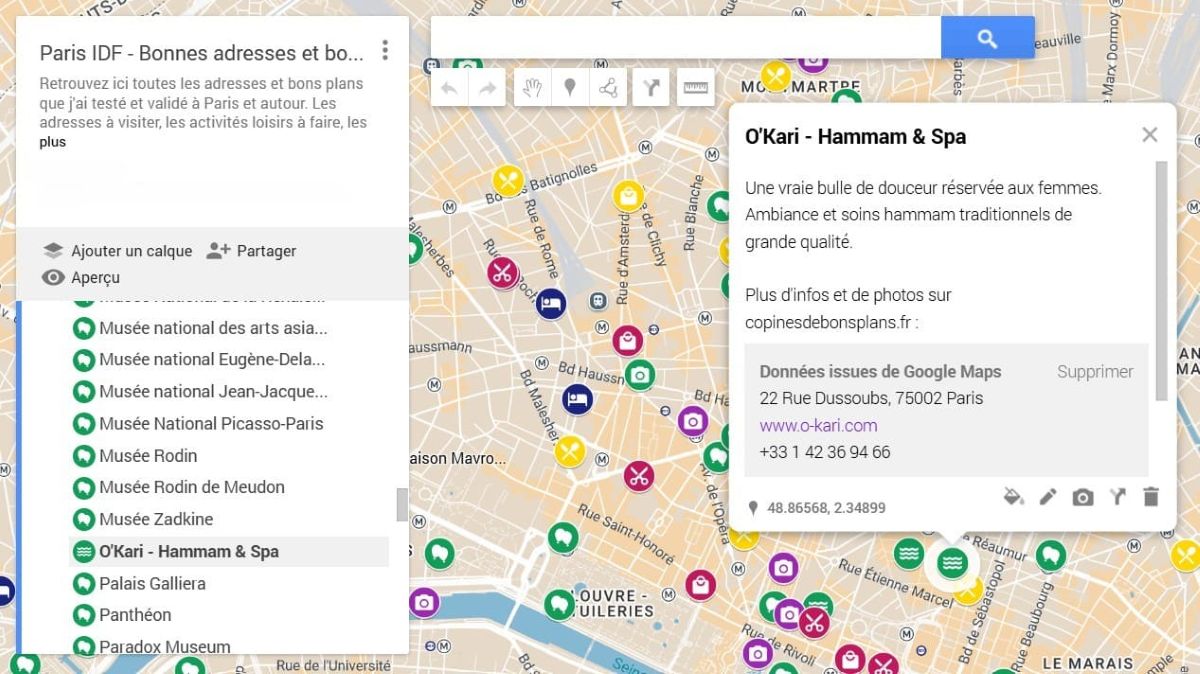The height and width of the screenshot is (674, 1200).
Task: Click the trash delete icon in popup
Action: 1151,497
